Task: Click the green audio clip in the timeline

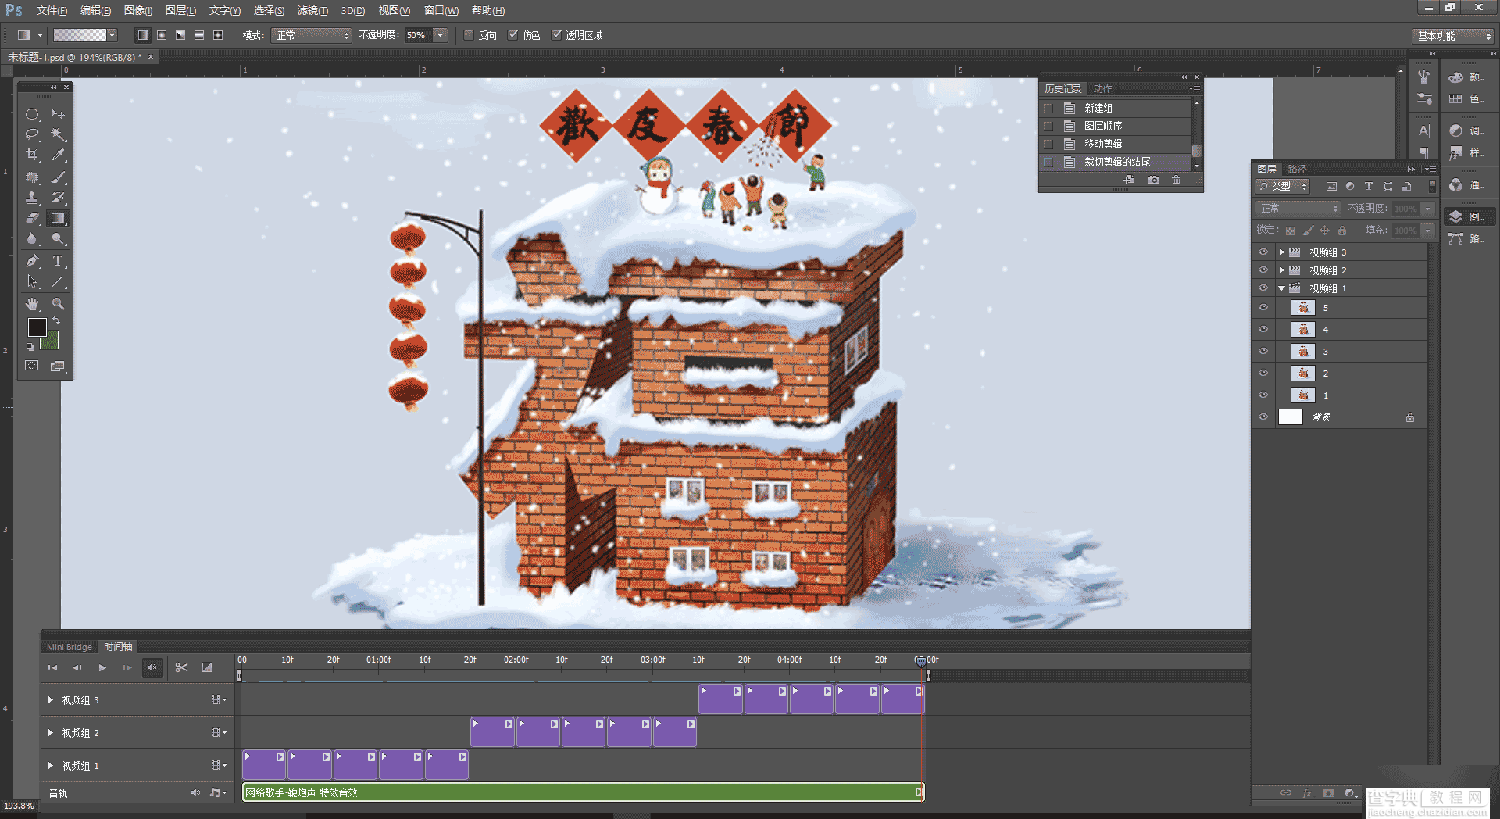Action: 583,792
